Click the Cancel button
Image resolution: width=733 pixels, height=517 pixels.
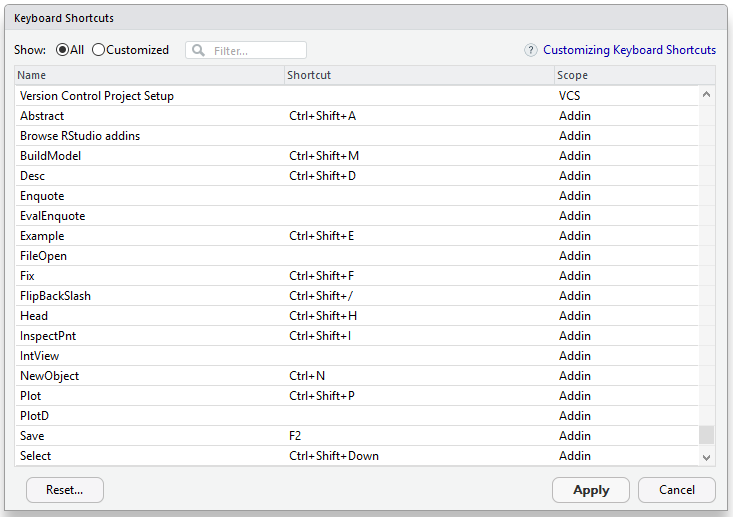(x=677, y=490)
